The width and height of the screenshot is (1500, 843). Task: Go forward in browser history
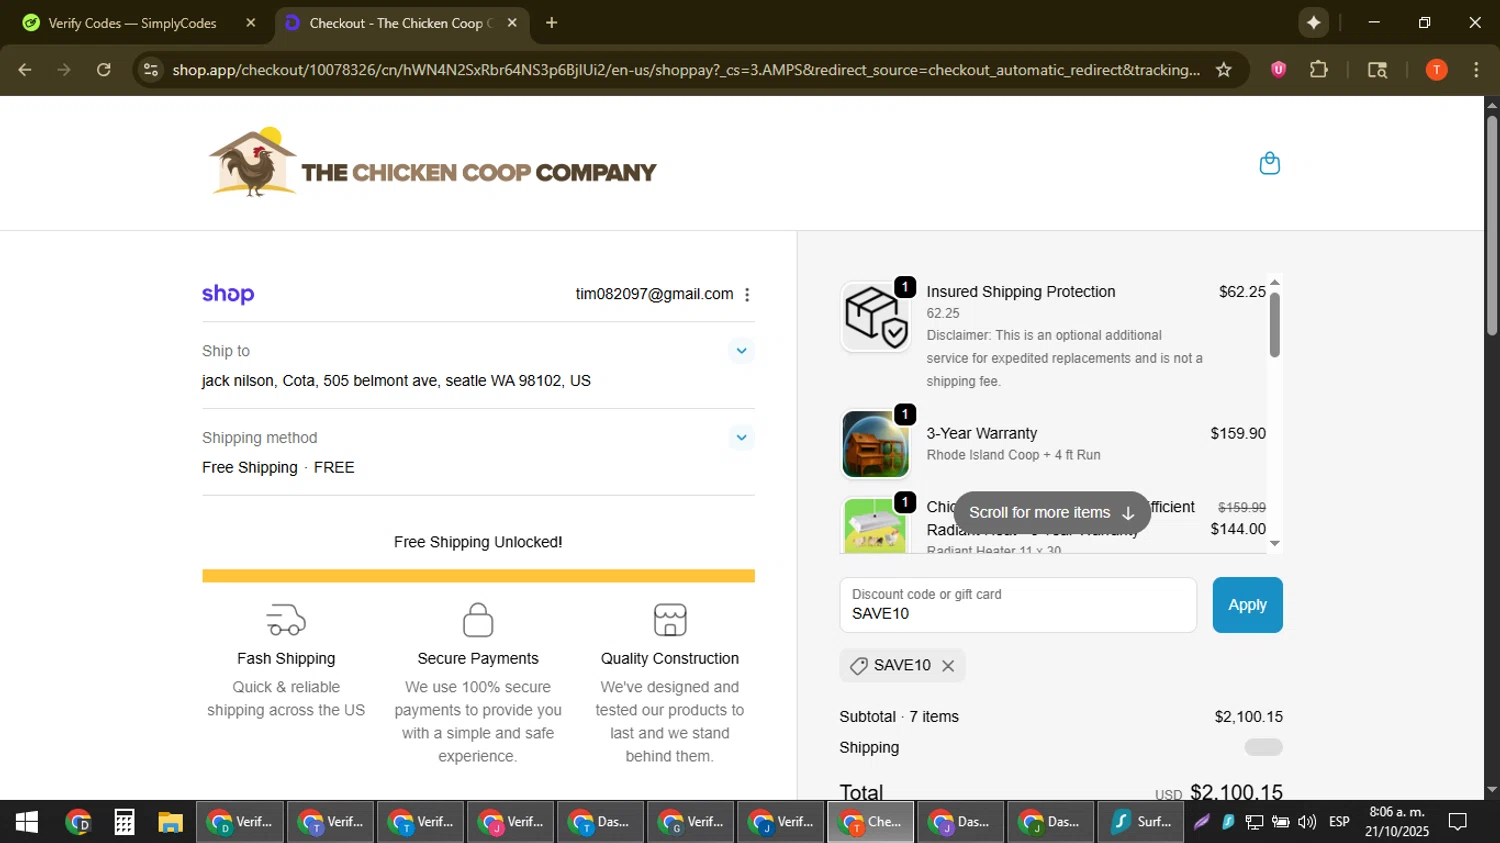pyautogui.click(x=64, y=70)
